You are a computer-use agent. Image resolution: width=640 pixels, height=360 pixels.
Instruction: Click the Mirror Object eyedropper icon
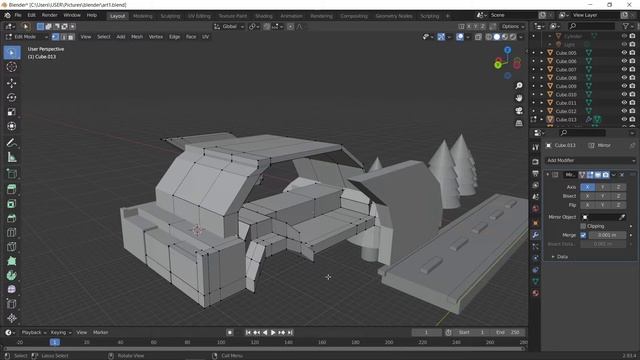622,217
